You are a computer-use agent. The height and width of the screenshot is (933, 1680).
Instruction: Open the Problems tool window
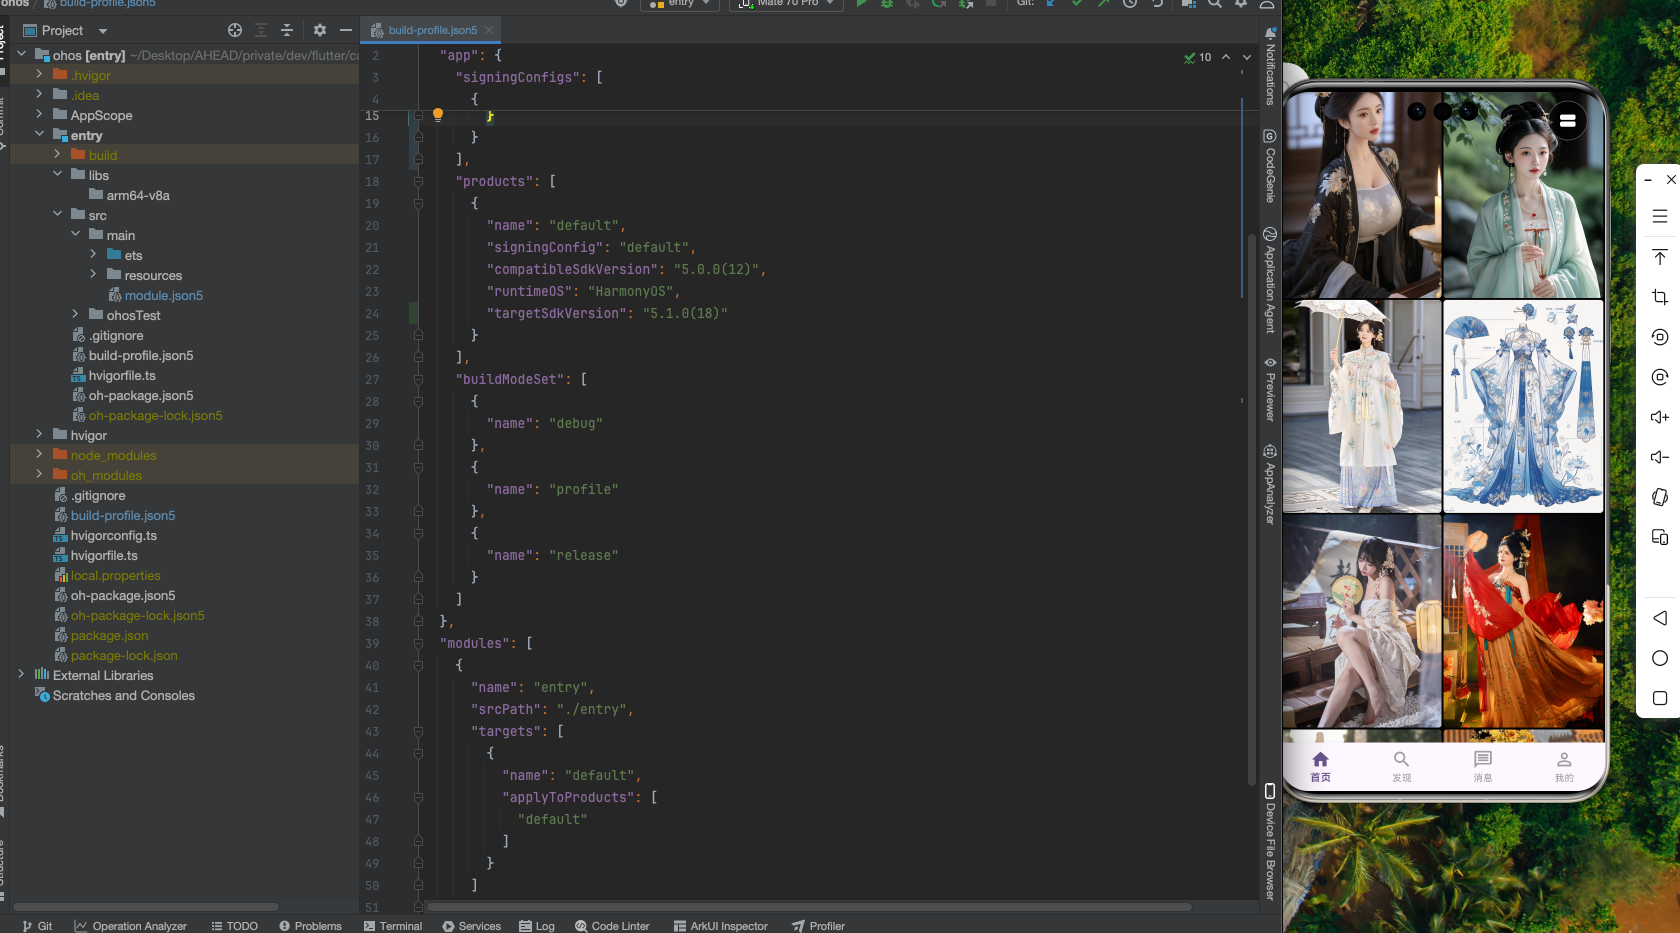click(310, 926)
